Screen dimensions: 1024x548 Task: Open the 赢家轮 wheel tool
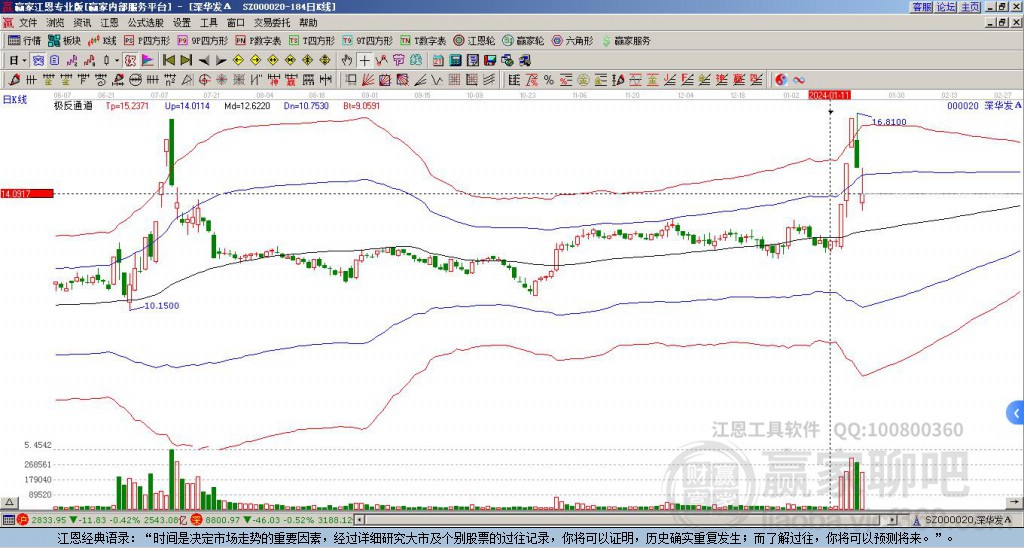coord(523,40)
